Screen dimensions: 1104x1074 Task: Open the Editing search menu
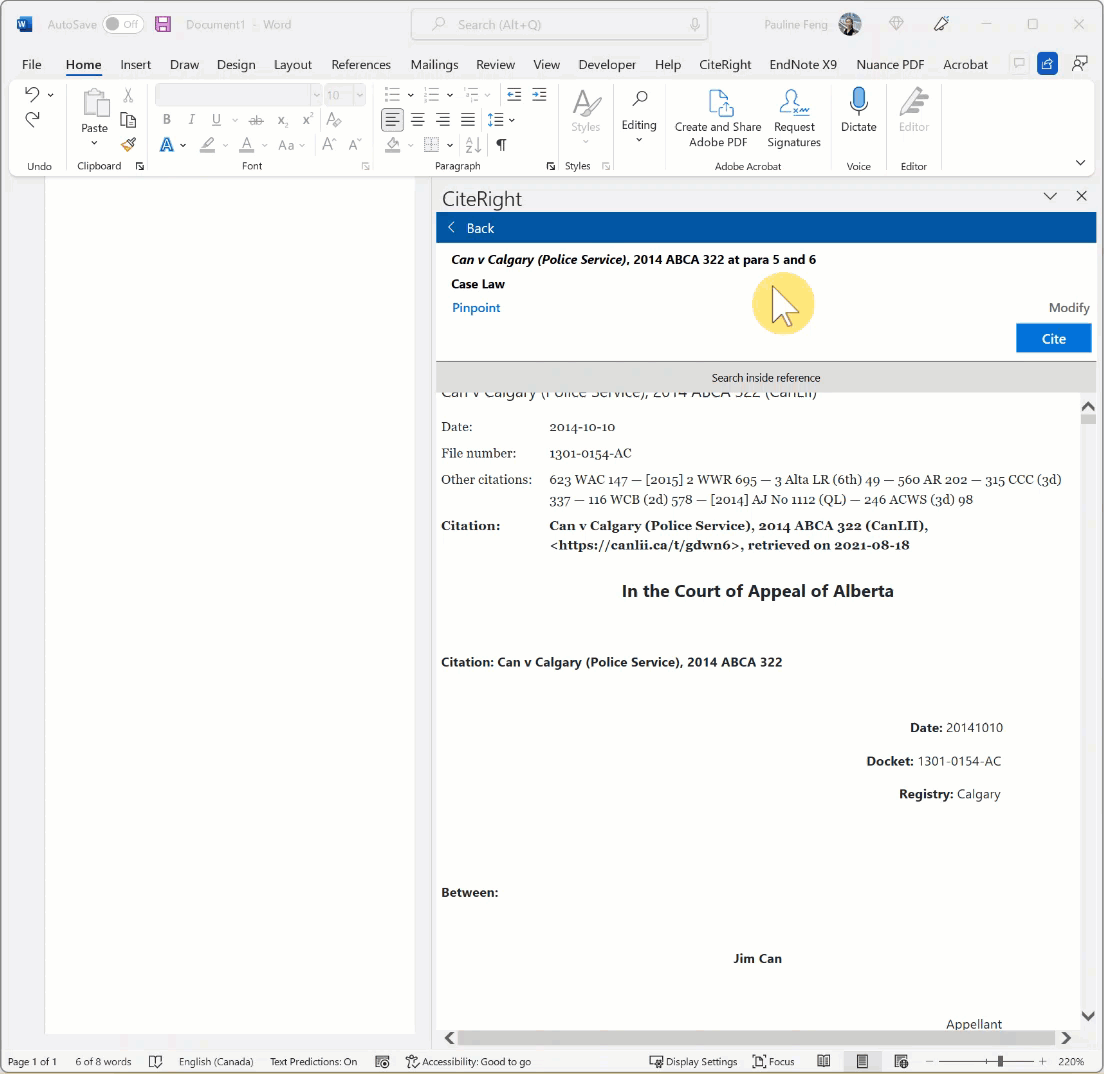pos(639,116)
